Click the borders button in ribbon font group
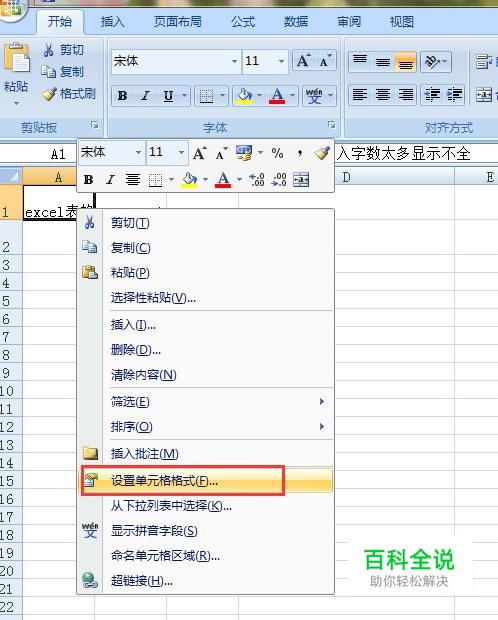 pyautogui.click(x=206, y=96)
